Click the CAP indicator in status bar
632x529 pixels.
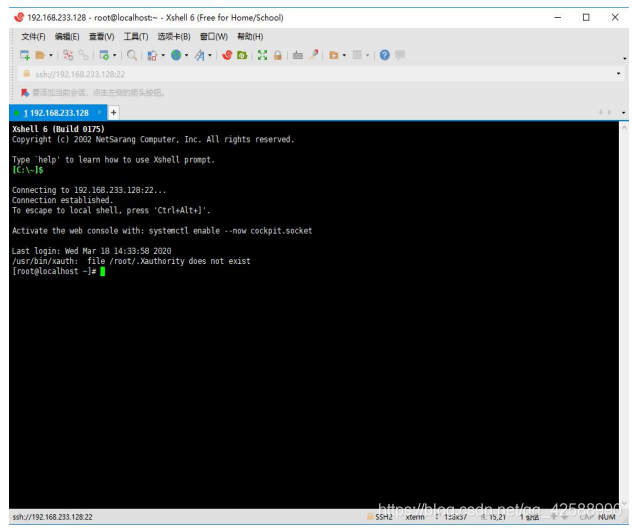(587, 517)
